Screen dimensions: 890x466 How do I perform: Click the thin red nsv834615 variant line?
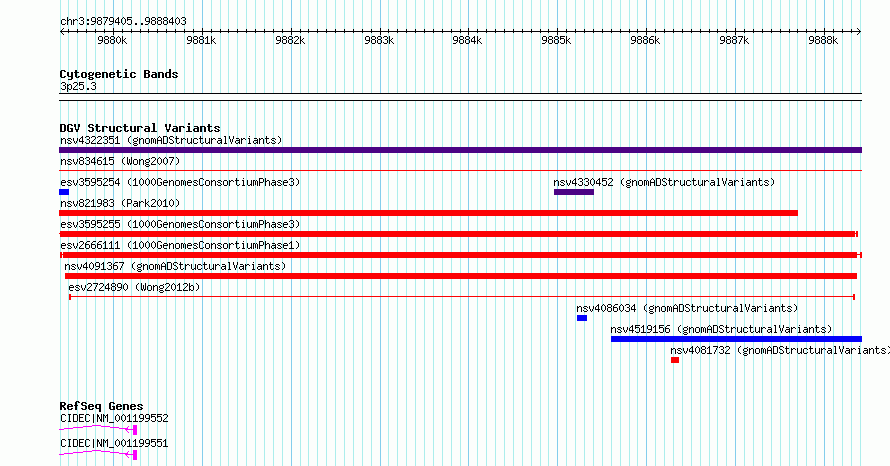pos(460,170)
